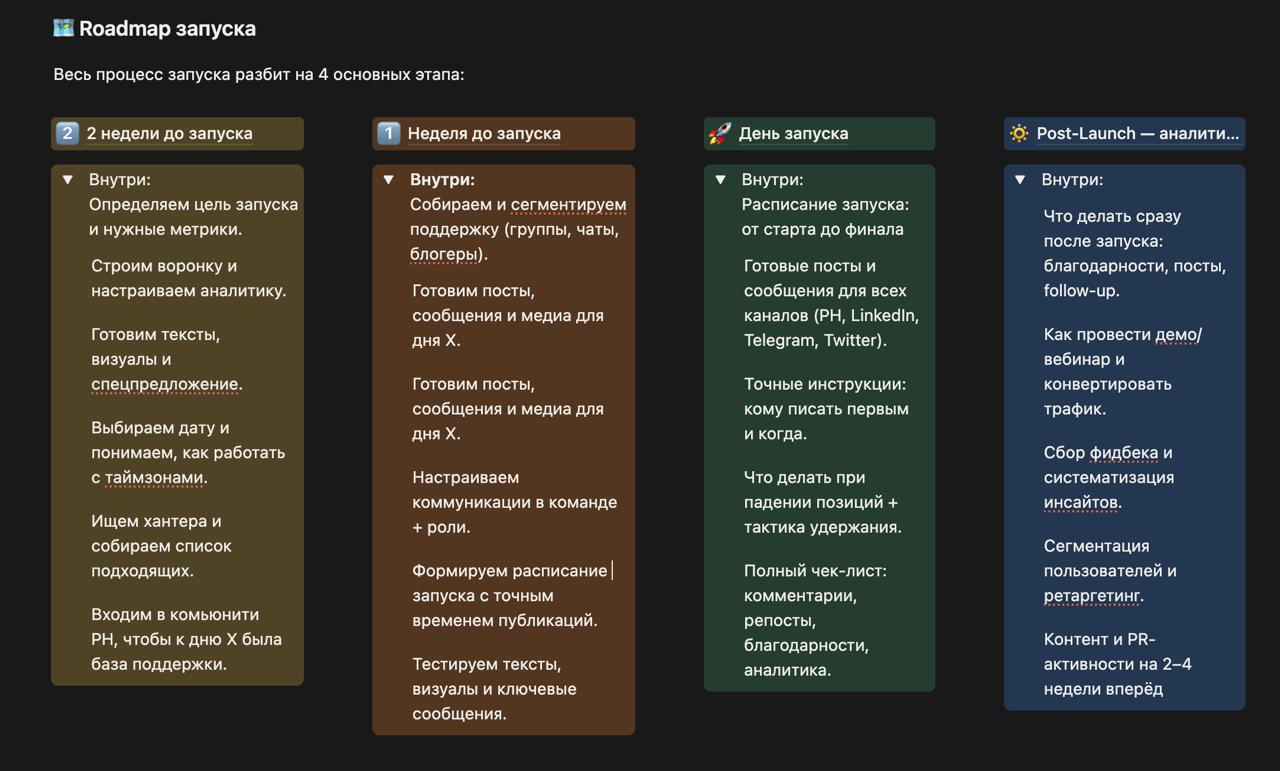Click the number 2 keycap icon
This screenshot has width=1280, height=771.
(x=67, y=133)
